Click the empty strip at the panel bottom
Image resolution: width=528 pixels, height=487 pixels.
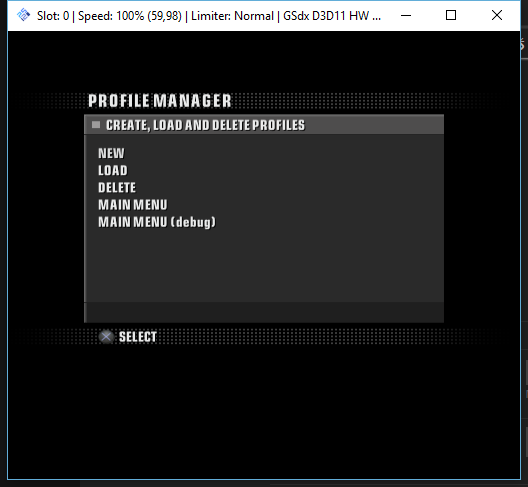pyautogui.click(x=264, y=313)
